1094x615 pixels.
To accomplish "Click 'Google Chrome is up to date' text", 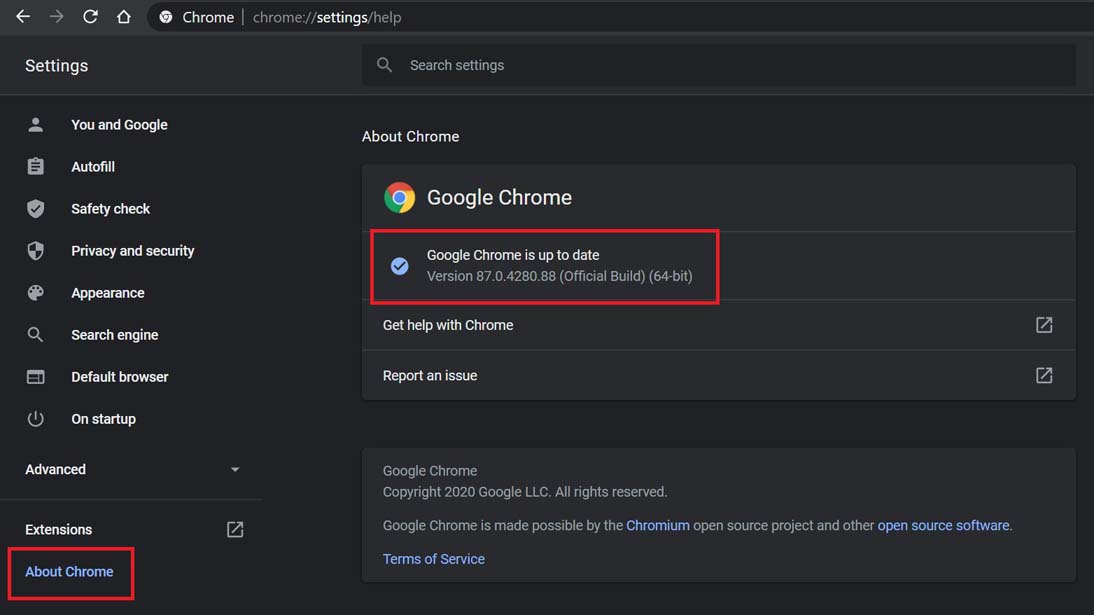I will pyautogui.click(x=513, y=255).
